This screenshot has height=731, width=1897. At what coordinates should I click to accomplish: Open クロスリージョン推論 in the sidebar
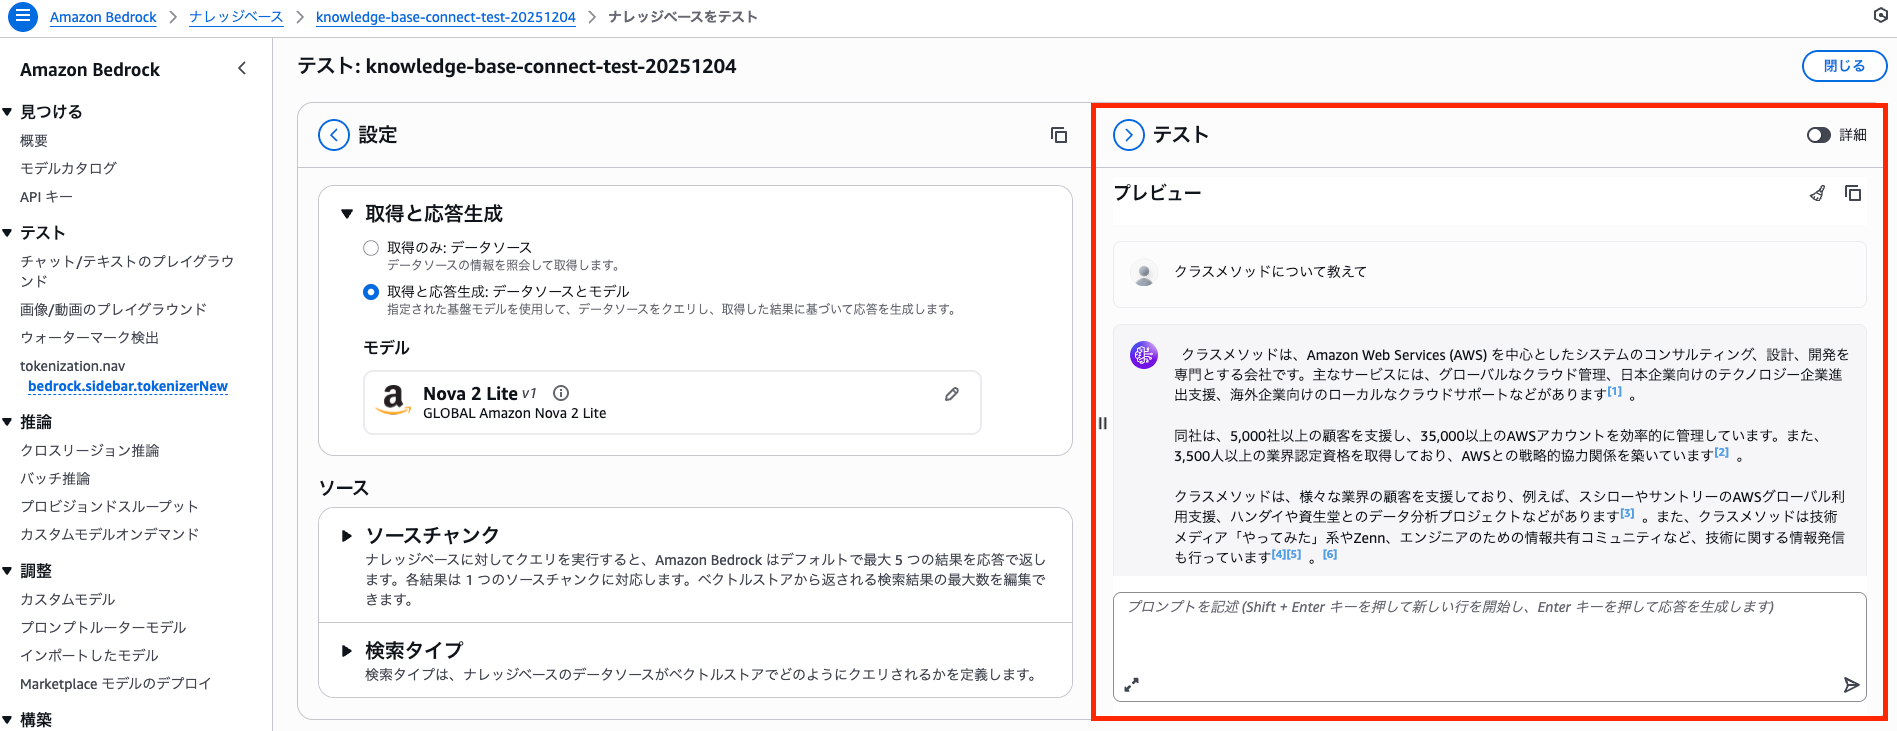[x=89, y=450]
